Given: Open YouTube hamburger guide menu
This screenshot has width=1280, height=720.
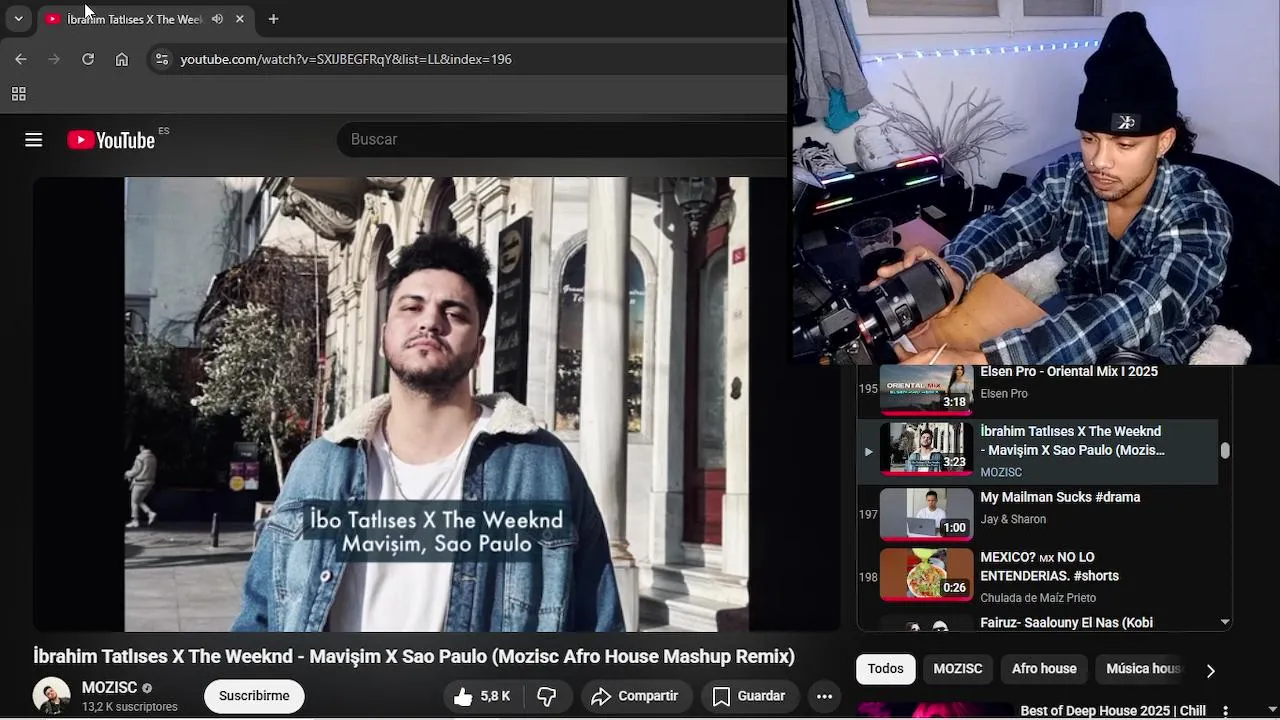Looking at the screenshot, I should 34,140.
